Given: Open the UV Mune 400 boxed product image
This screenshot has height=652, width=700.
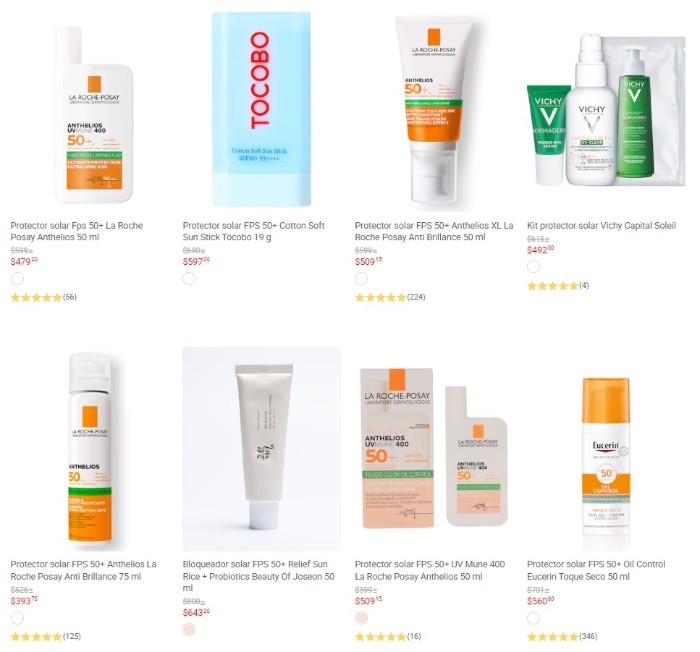Looking at the screenshot, I should point(434,448).
